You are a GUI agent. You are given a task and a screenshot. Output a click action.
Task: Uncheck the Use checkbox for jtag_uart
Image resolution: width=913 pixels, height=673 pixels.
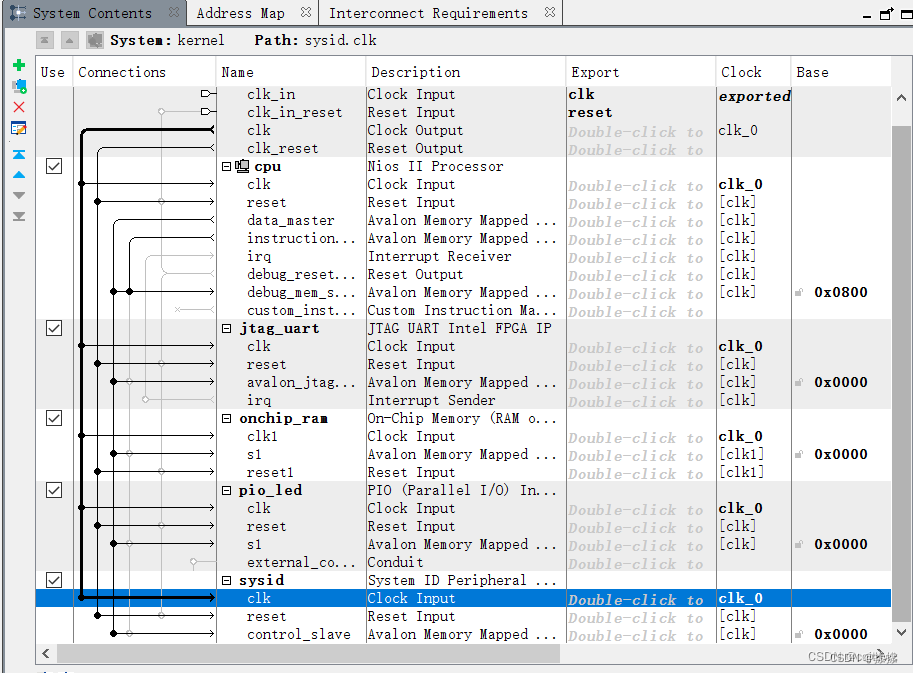pos(54,328)
